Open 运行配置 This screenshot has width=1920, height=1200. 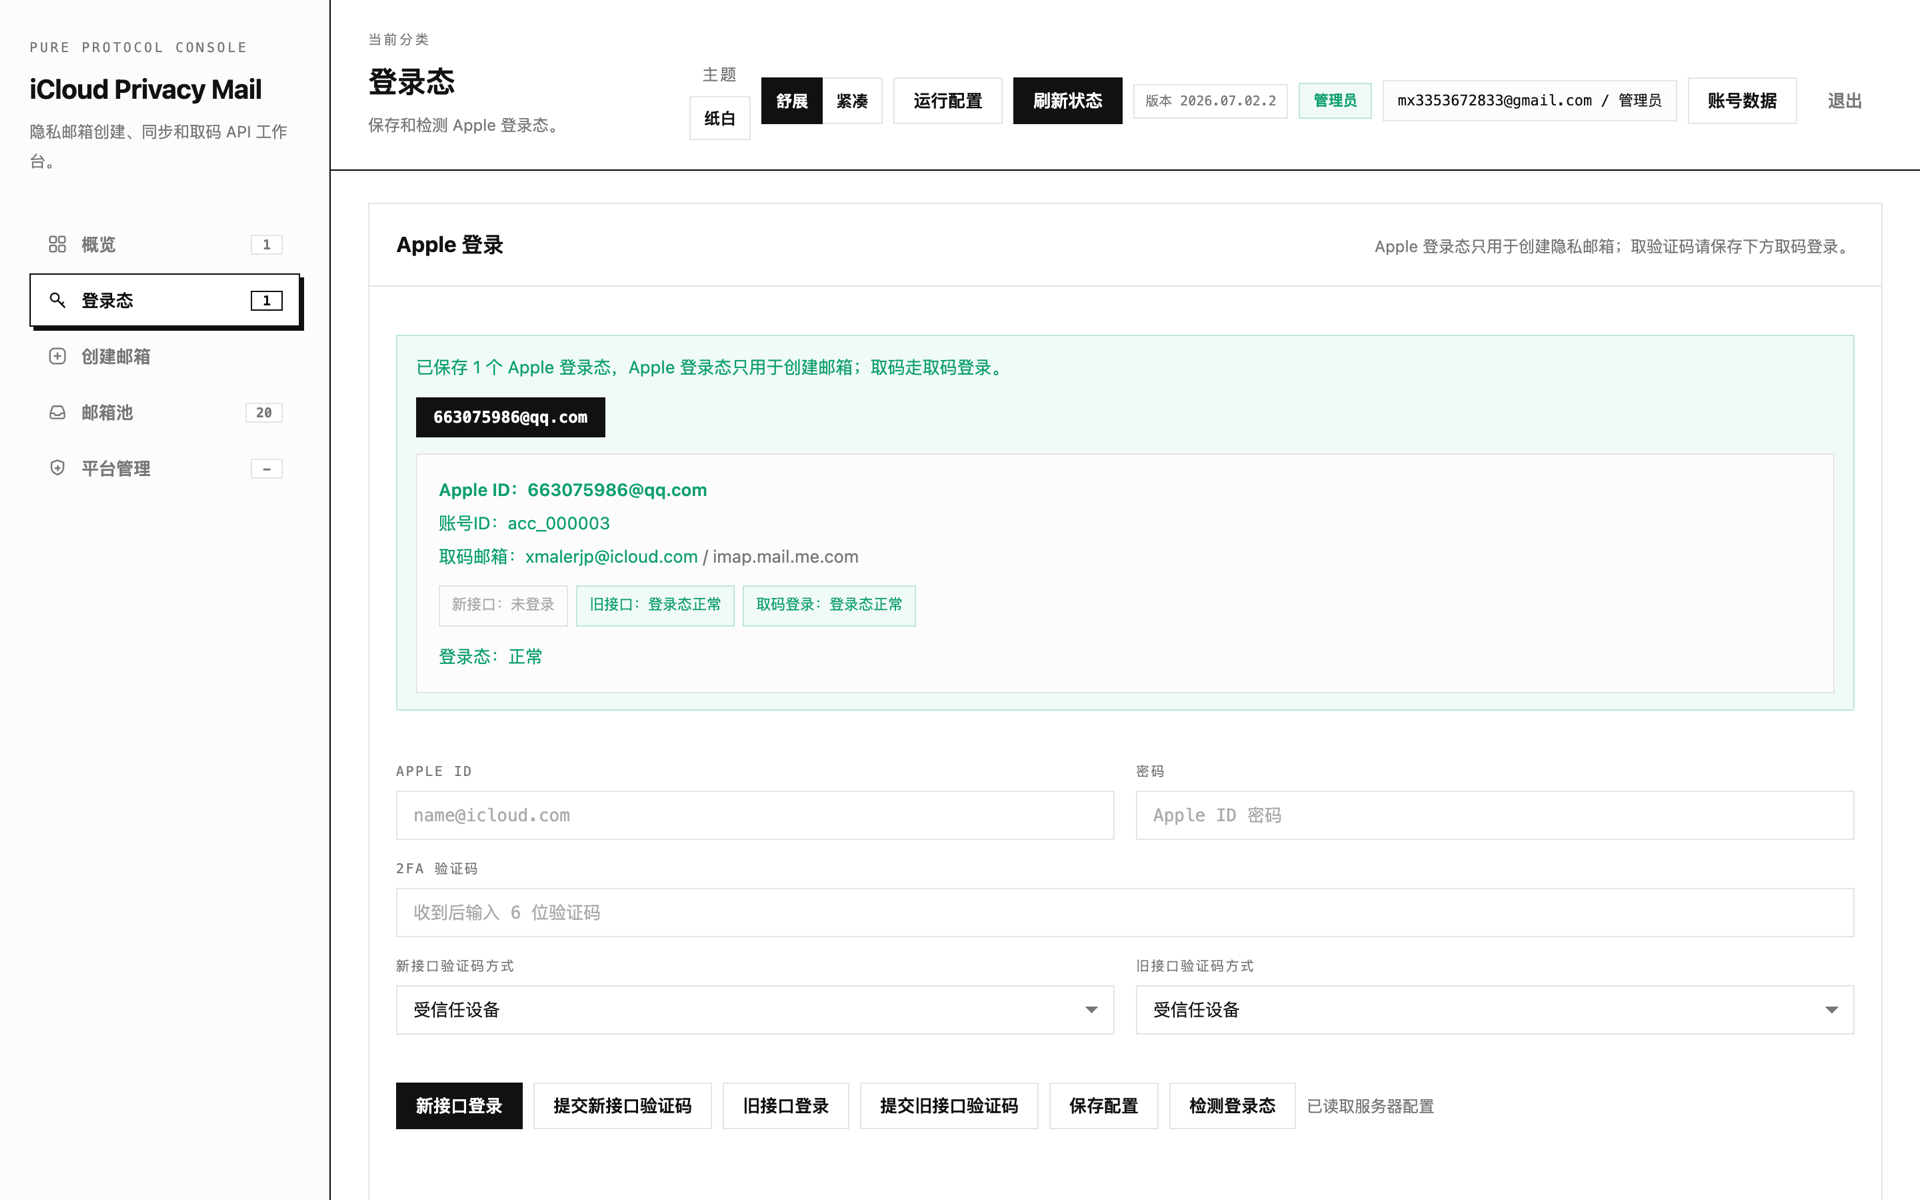click(948, 101)
